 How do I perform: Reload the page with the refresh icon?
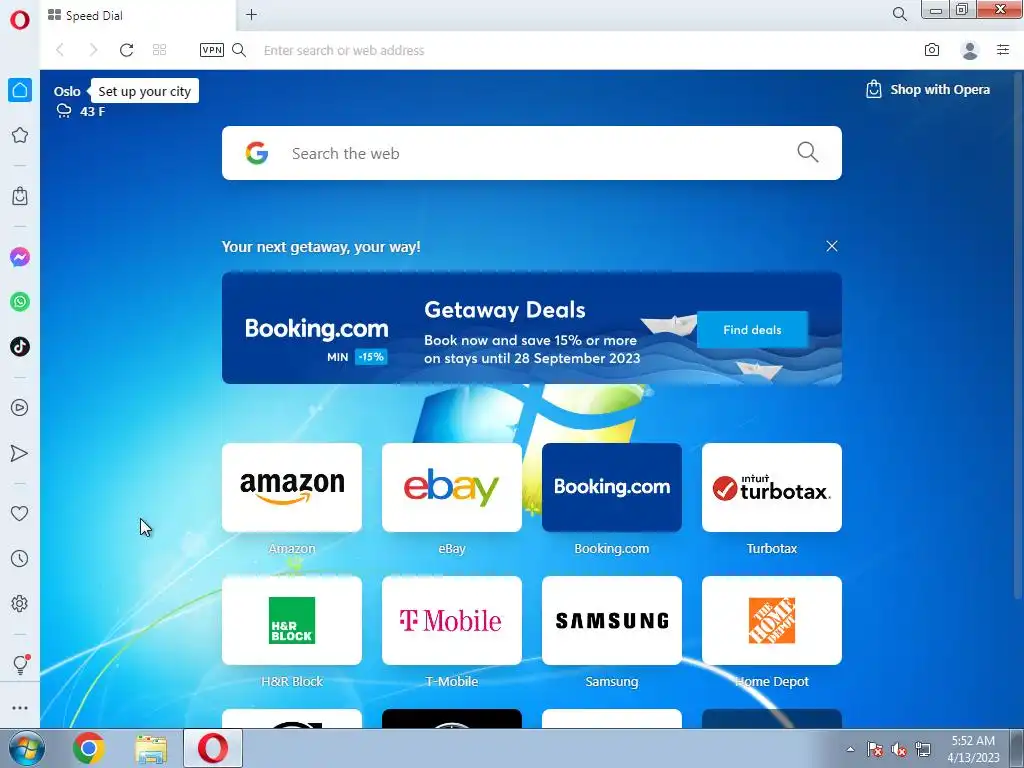click(127, 50)
